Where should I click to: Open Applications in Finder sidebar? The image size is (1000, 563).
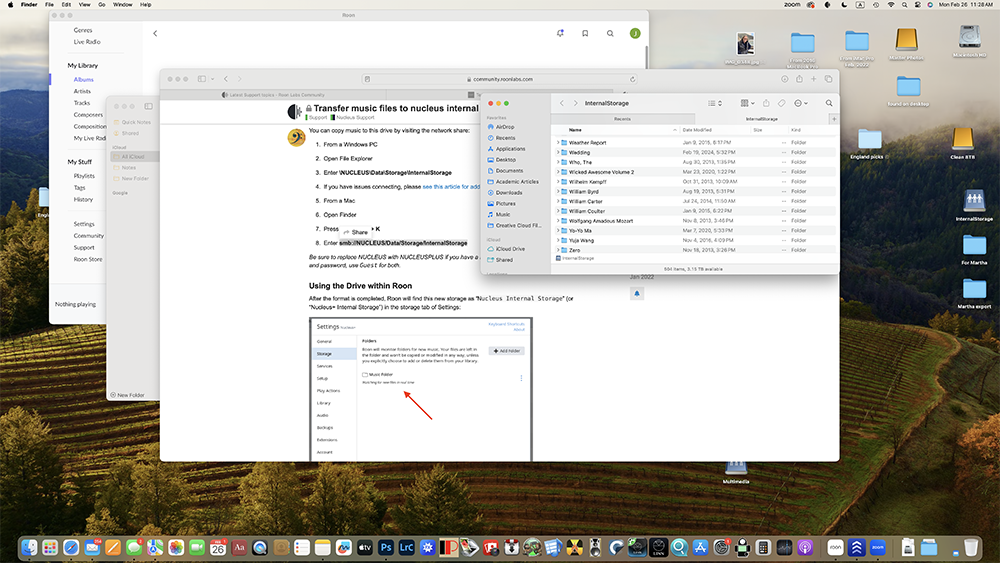pyautogui.click(x=510, y=149)
